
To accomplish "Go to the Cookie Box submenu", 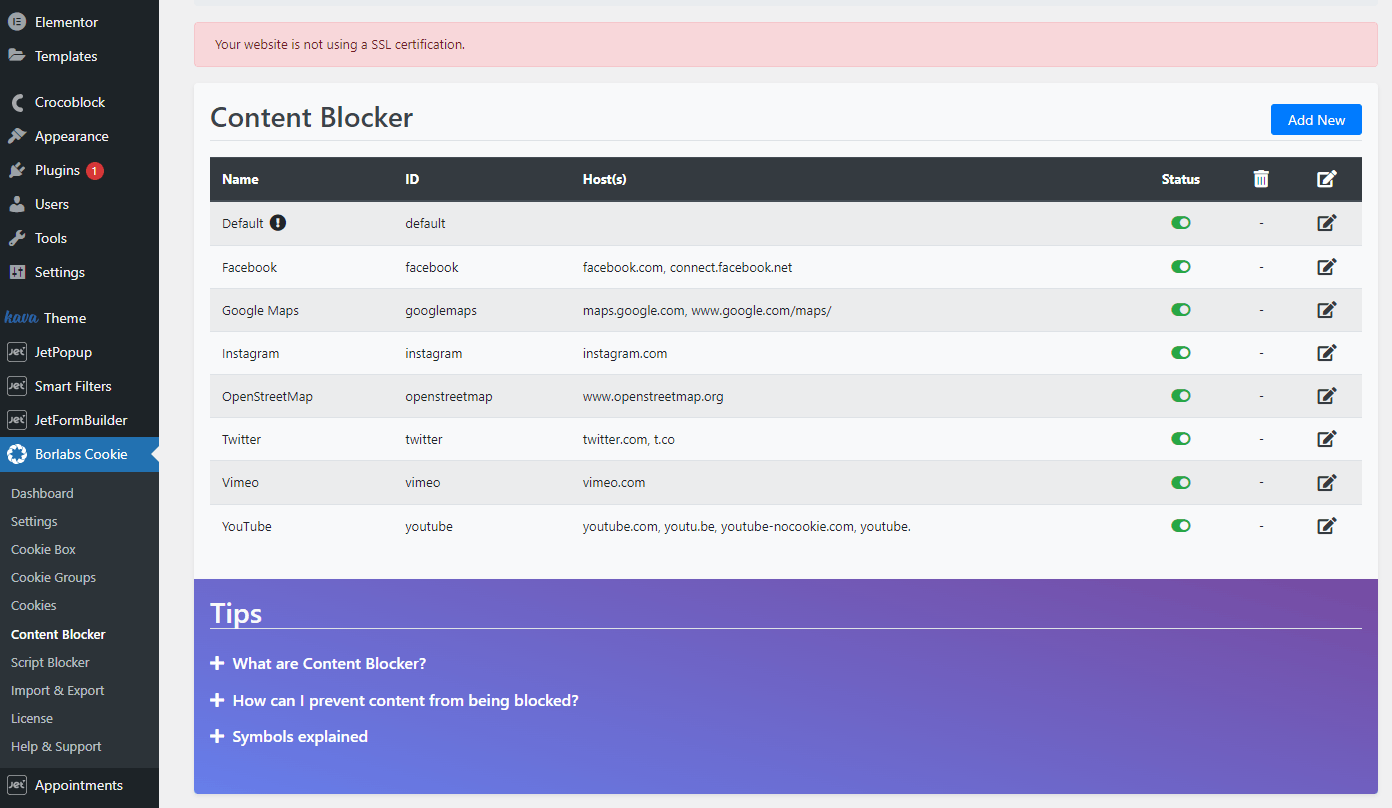I will click(43, 549).
